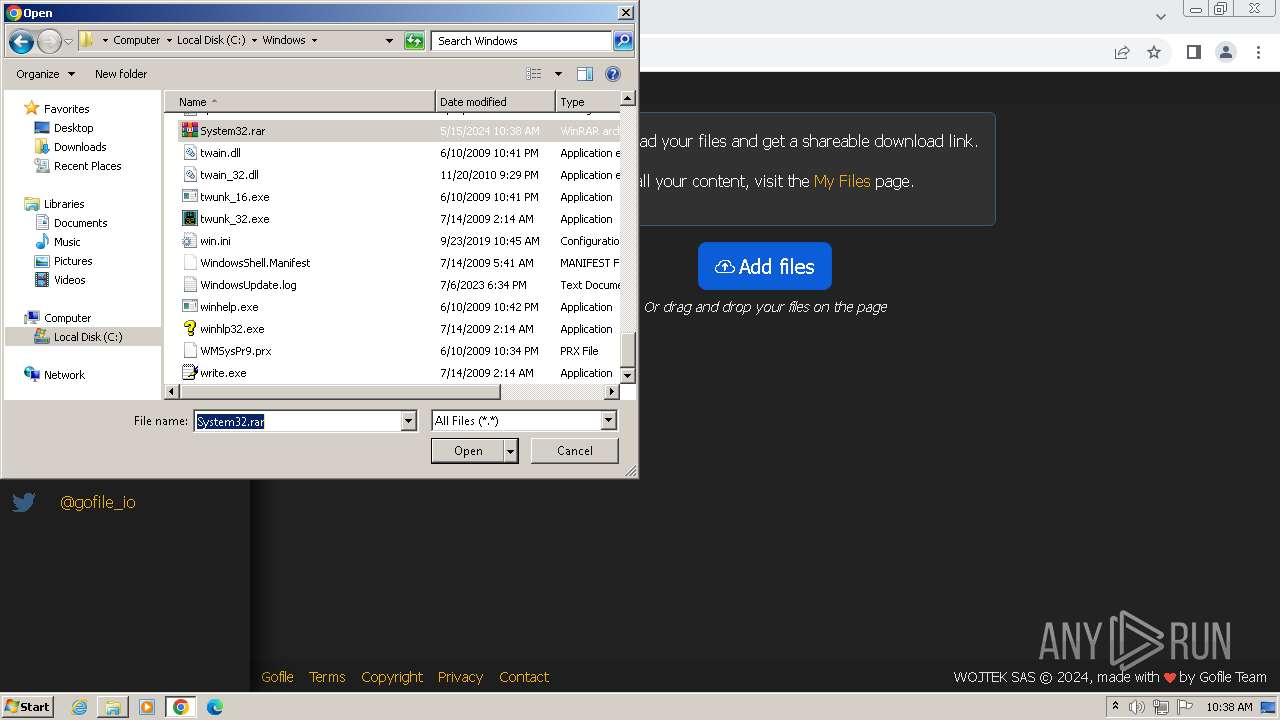Click the Computer breadcrumb segment

(136, 41)
